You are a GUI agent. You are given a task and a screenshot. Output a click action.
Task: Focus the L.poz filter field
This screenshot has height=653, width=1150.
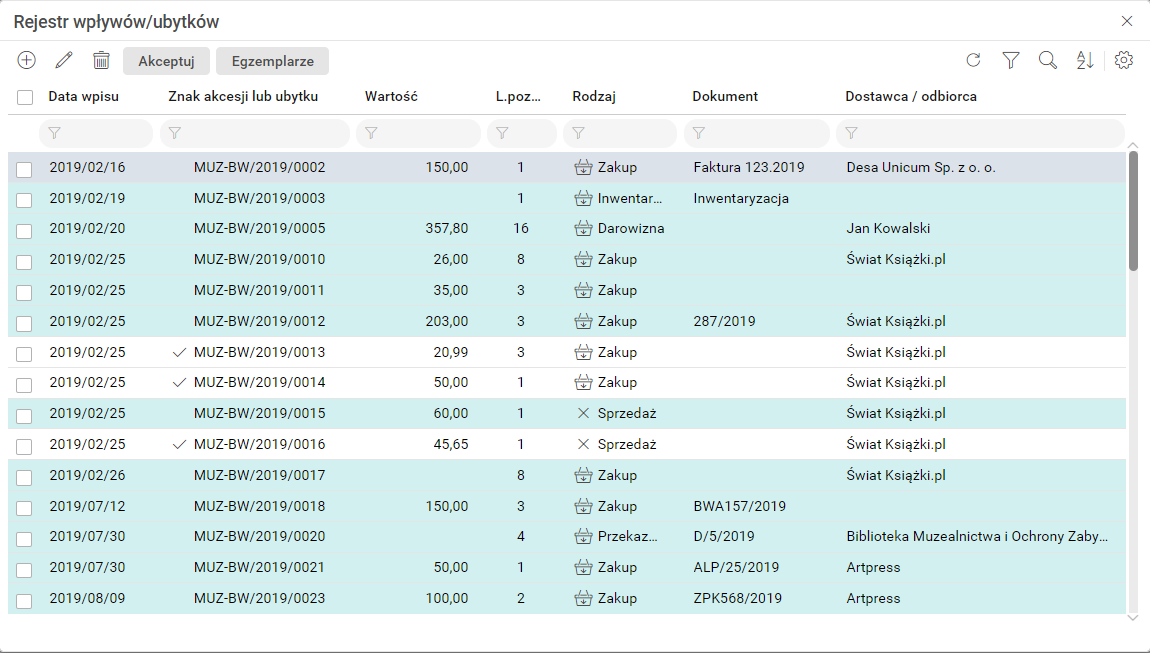click(x=522, y=133)
